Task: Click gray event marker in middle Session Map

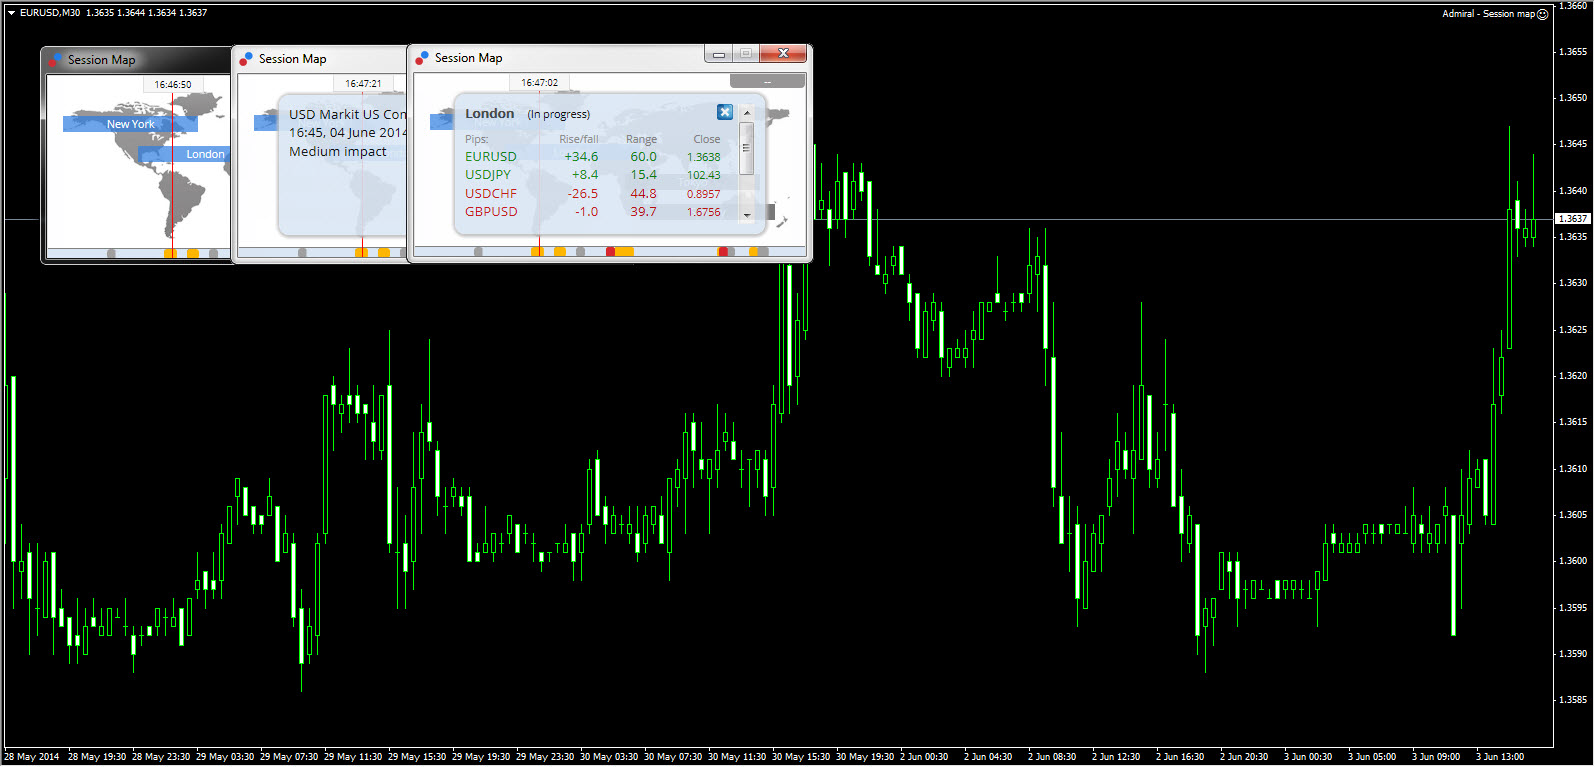Action: tap(302, 253)
